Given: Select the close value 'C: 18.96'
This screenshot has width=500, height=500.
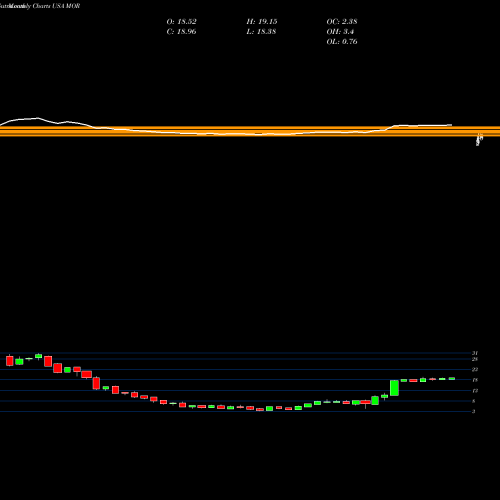Looking at the screenshot, I should tap(181, 32).
